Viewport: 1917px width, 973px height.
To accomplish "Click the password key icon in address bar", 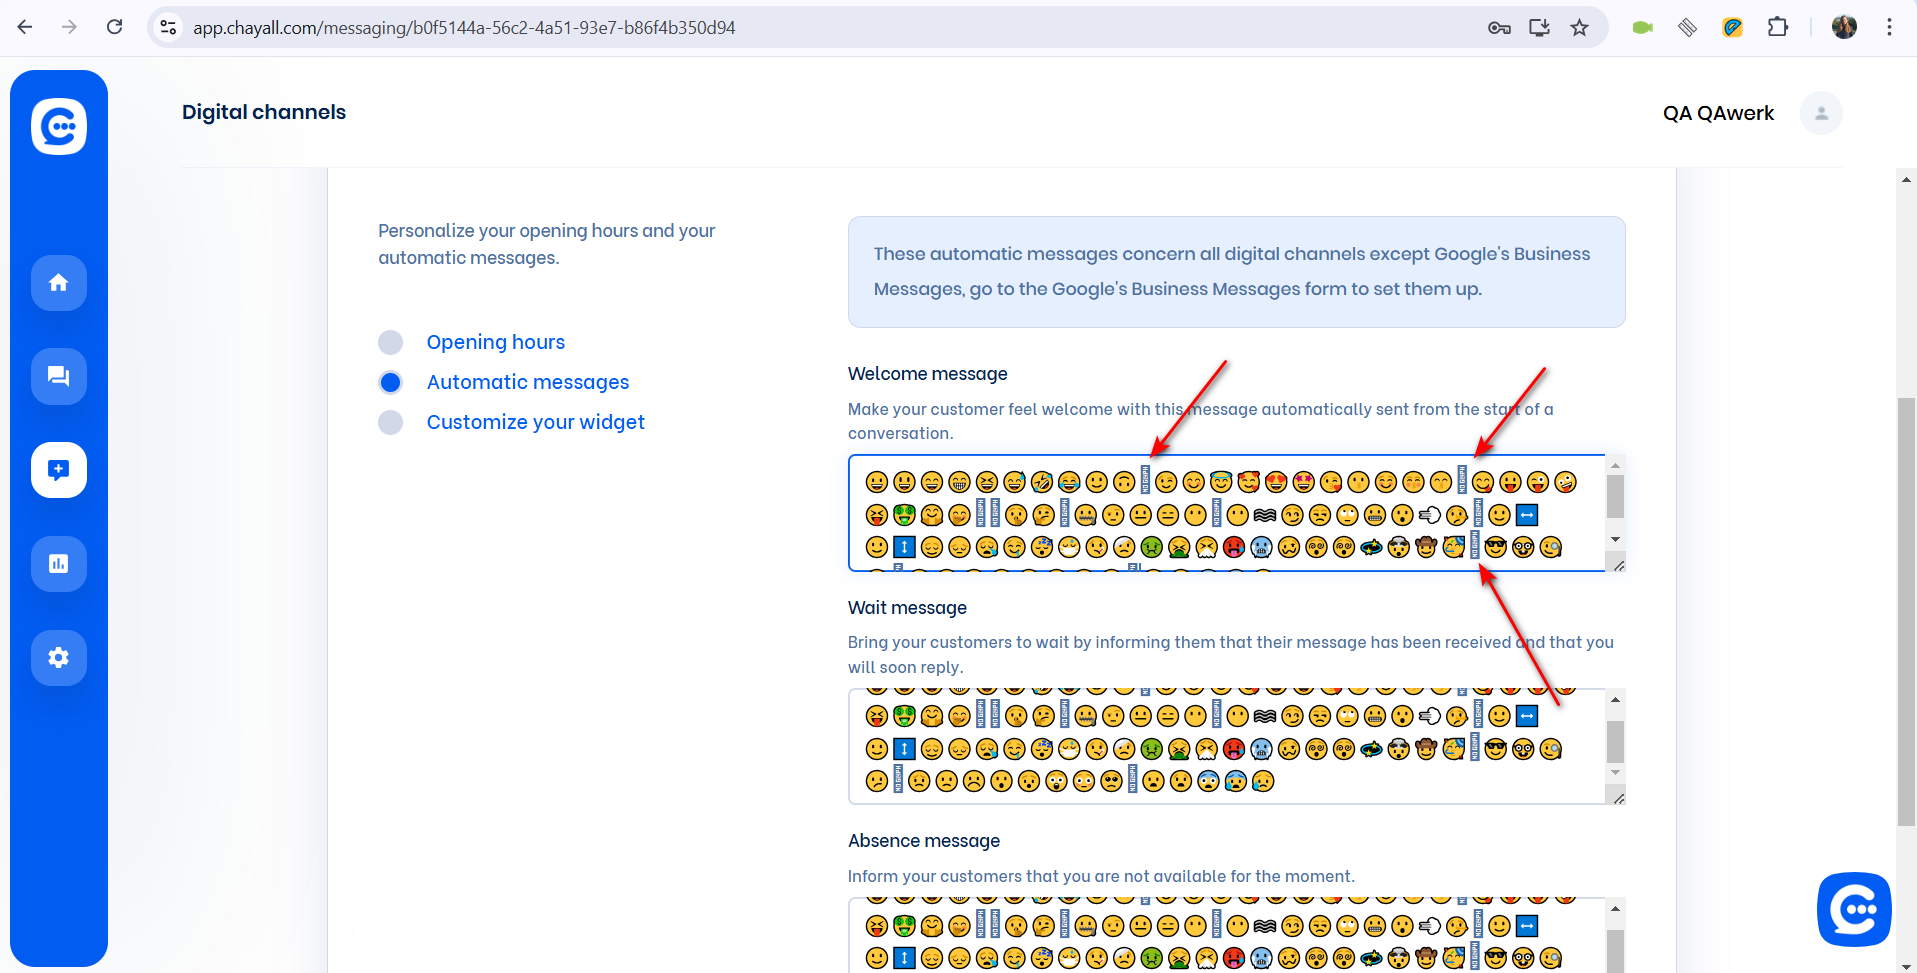I will pyautogui.click(x=1499, y=28).
